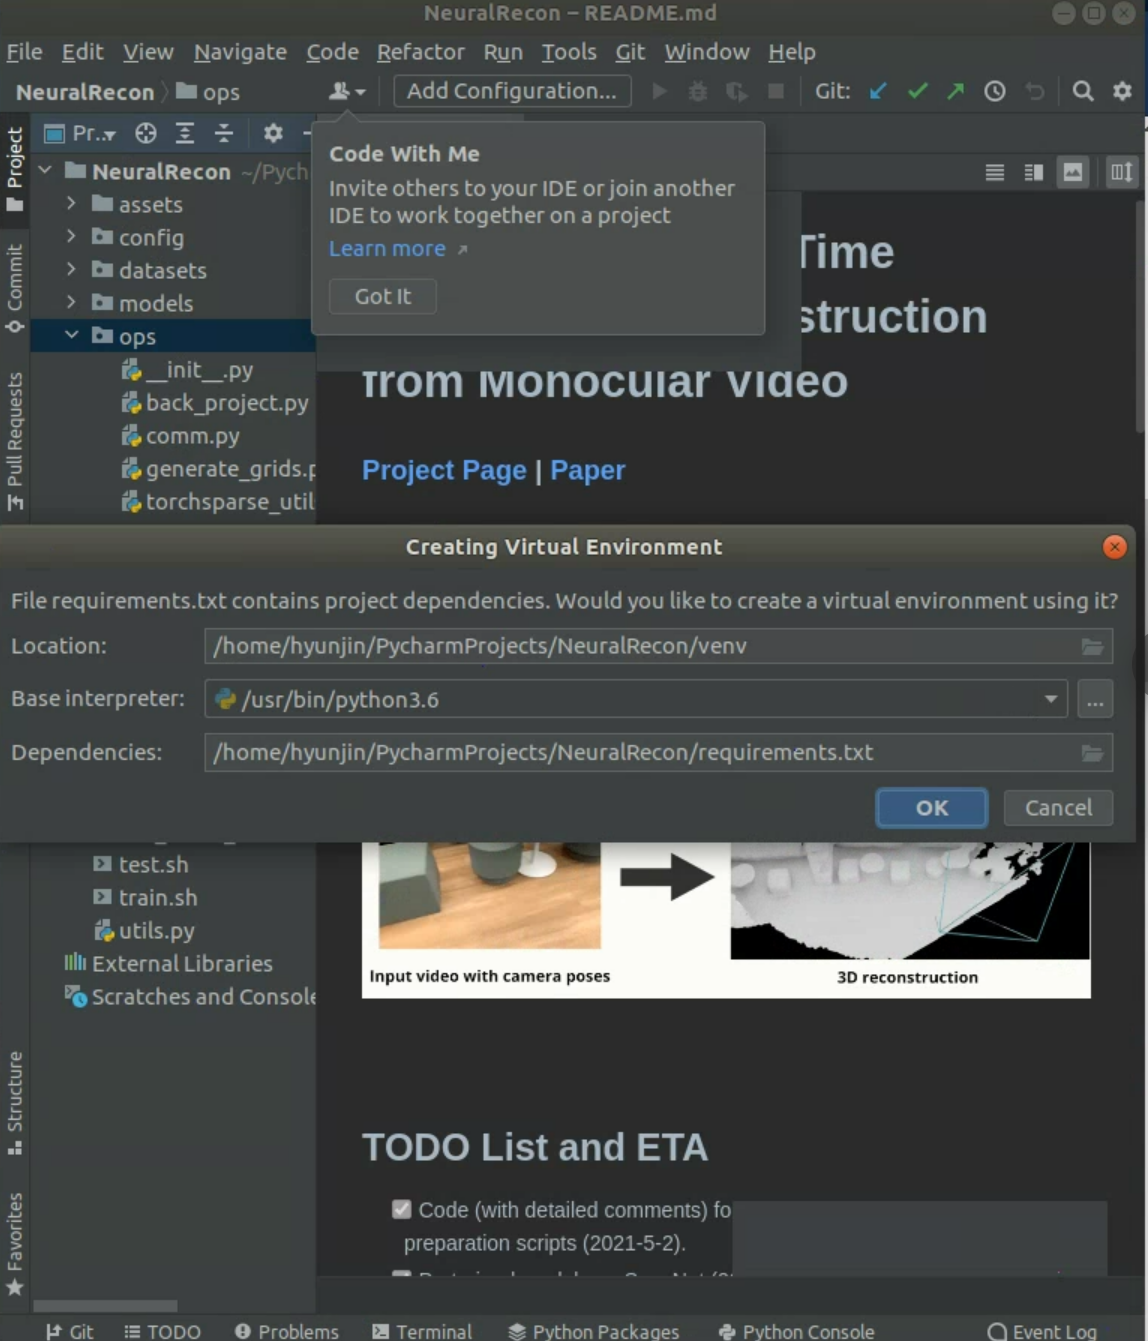
Task: Open the Favorites tool window
Action: coord(15,1243)
